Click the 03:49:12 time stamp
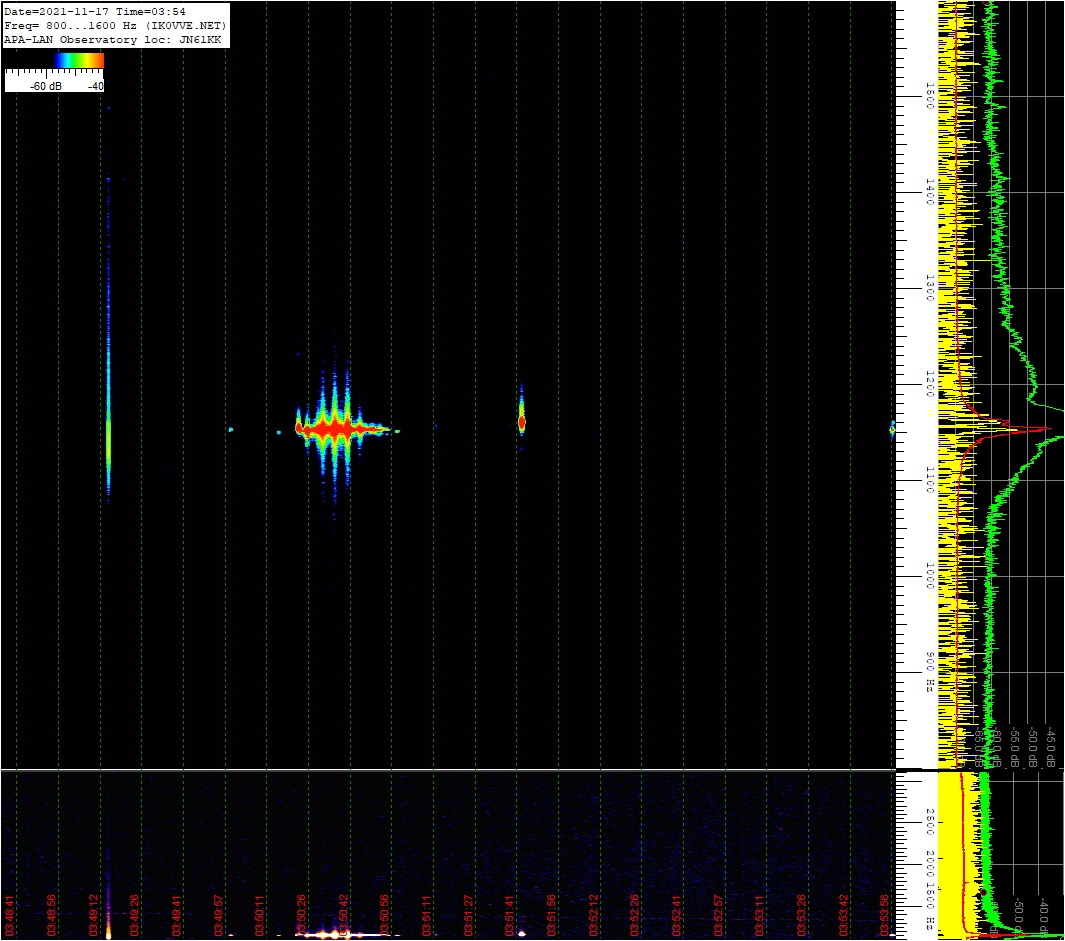The image size is (1065, 941). [x=94, y=915]
